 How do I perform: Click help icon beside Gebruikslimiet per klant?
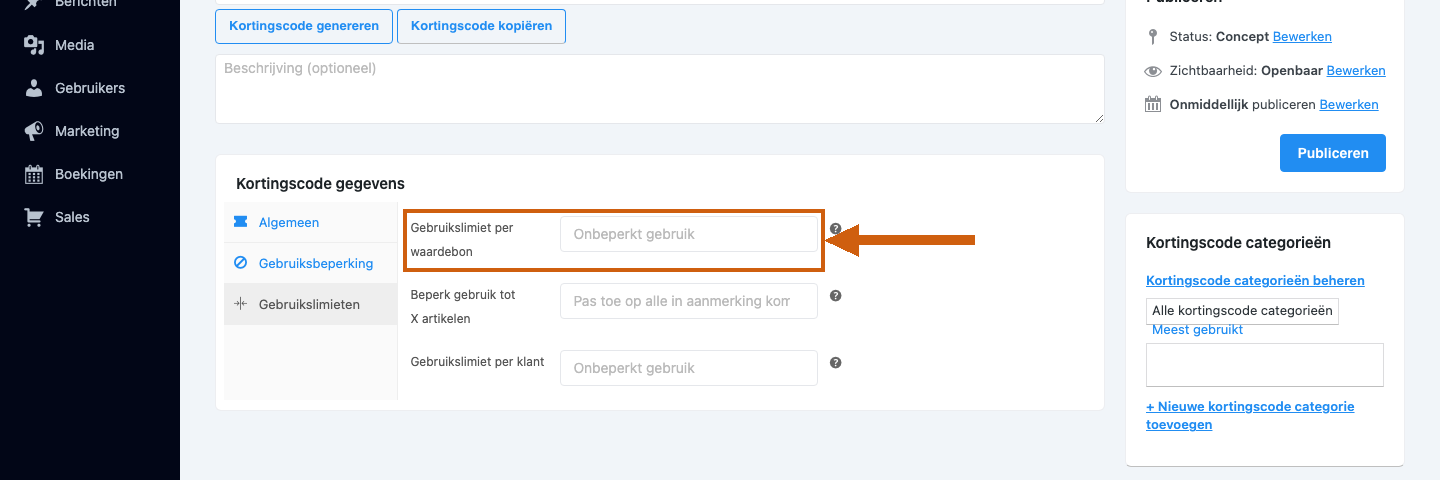(x=836, y=363)
